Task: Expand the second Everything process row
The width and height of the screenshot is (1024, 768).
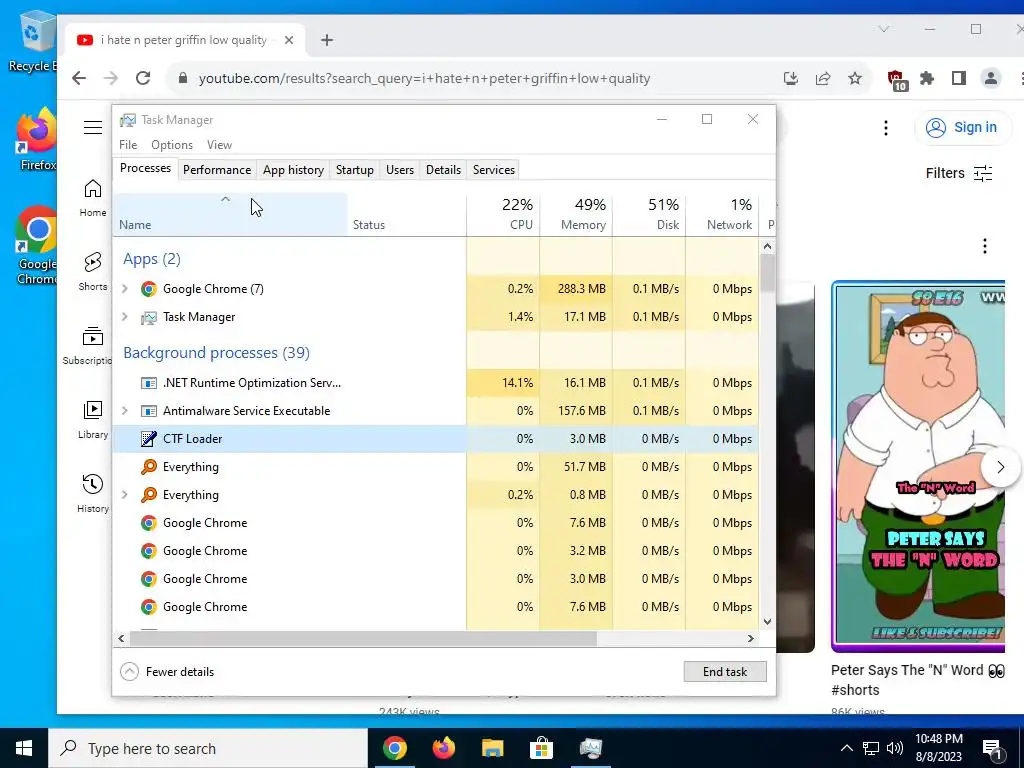Action: 125,495
